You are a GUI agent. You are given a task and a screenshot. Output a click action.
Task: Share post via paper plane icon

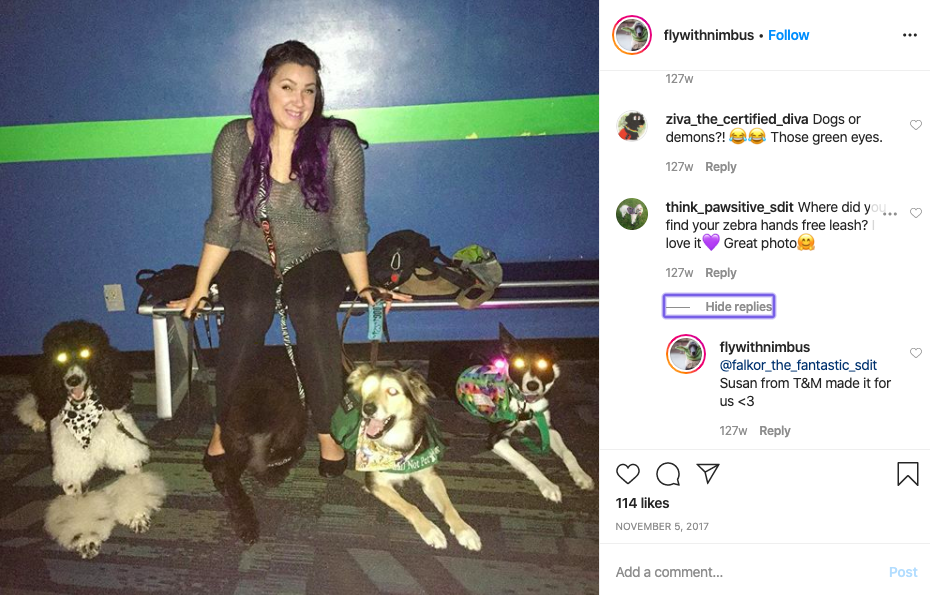pyautogui.click(x=708, y=473)
